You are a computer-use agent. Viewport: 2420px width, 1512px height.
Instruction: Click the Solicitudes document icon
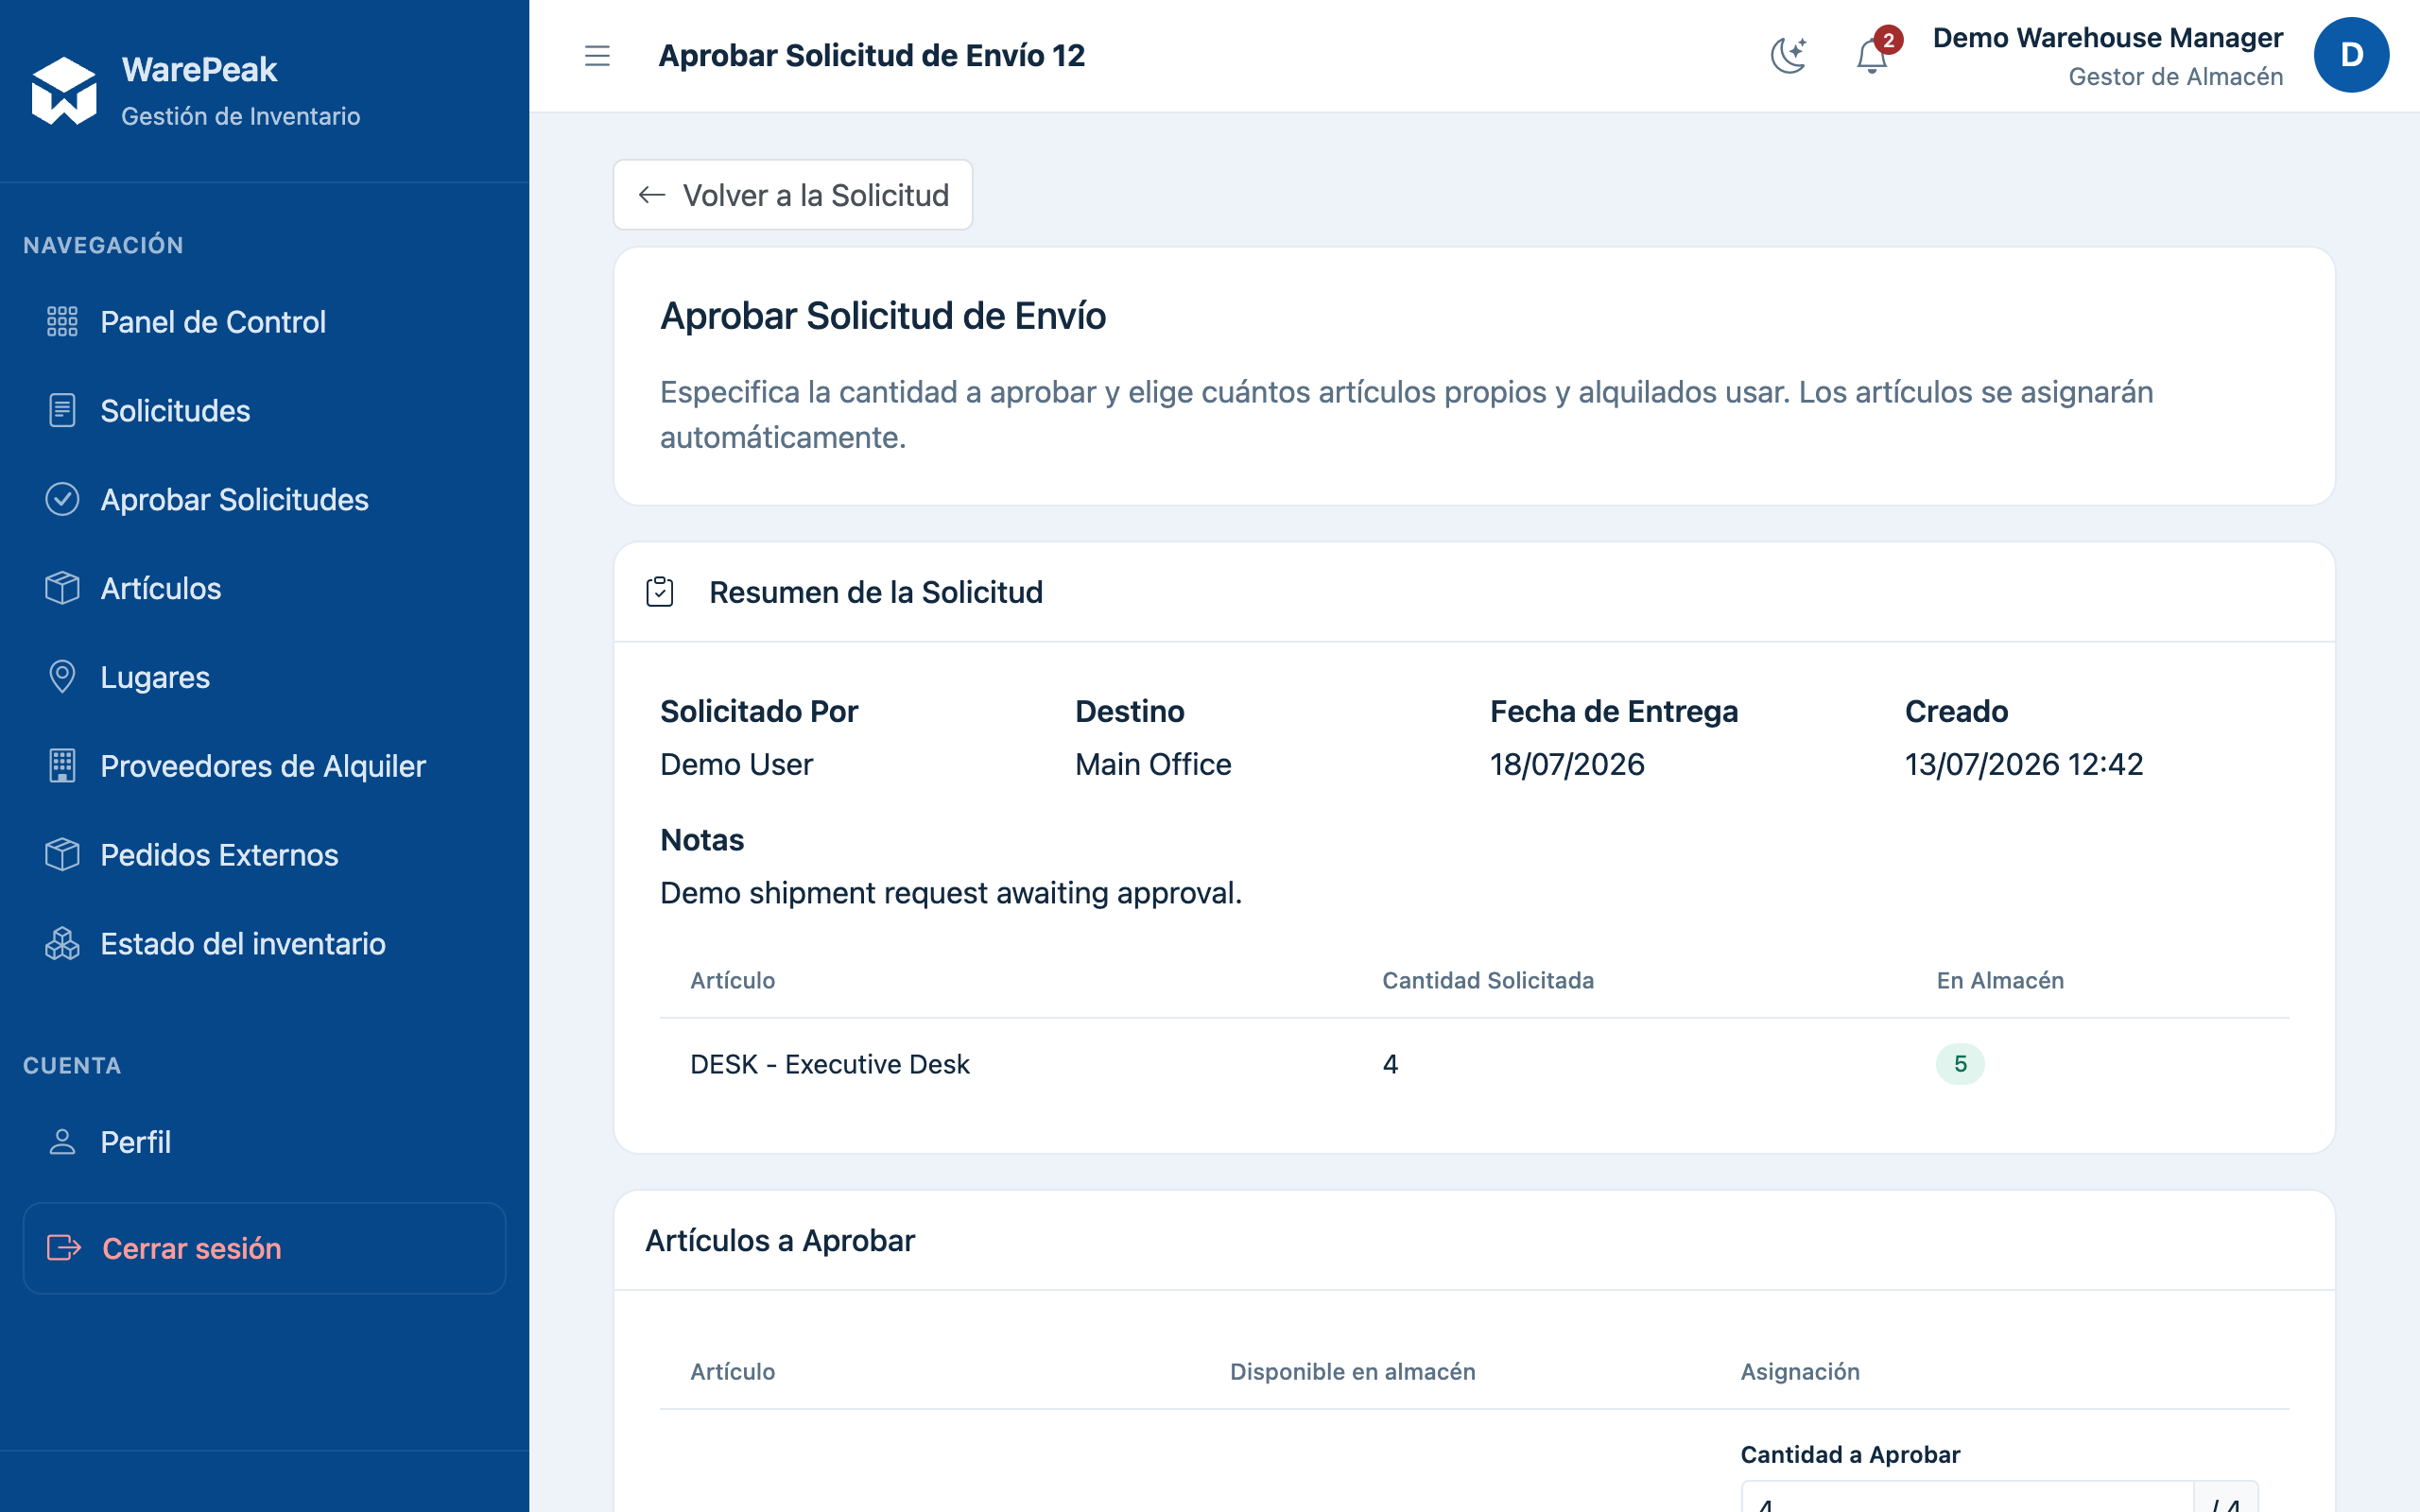pos(62,411)
